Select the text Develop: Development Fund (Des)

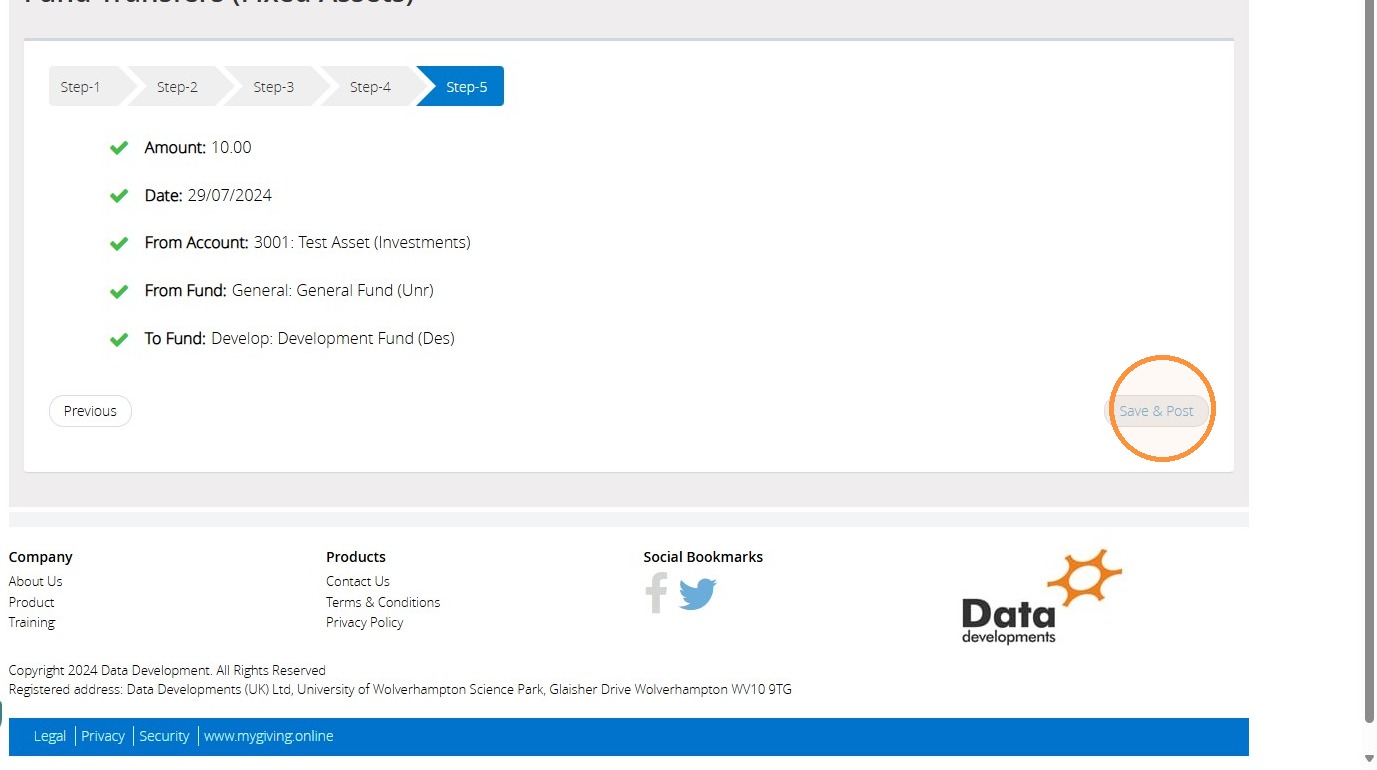click(x=333, y=338)
